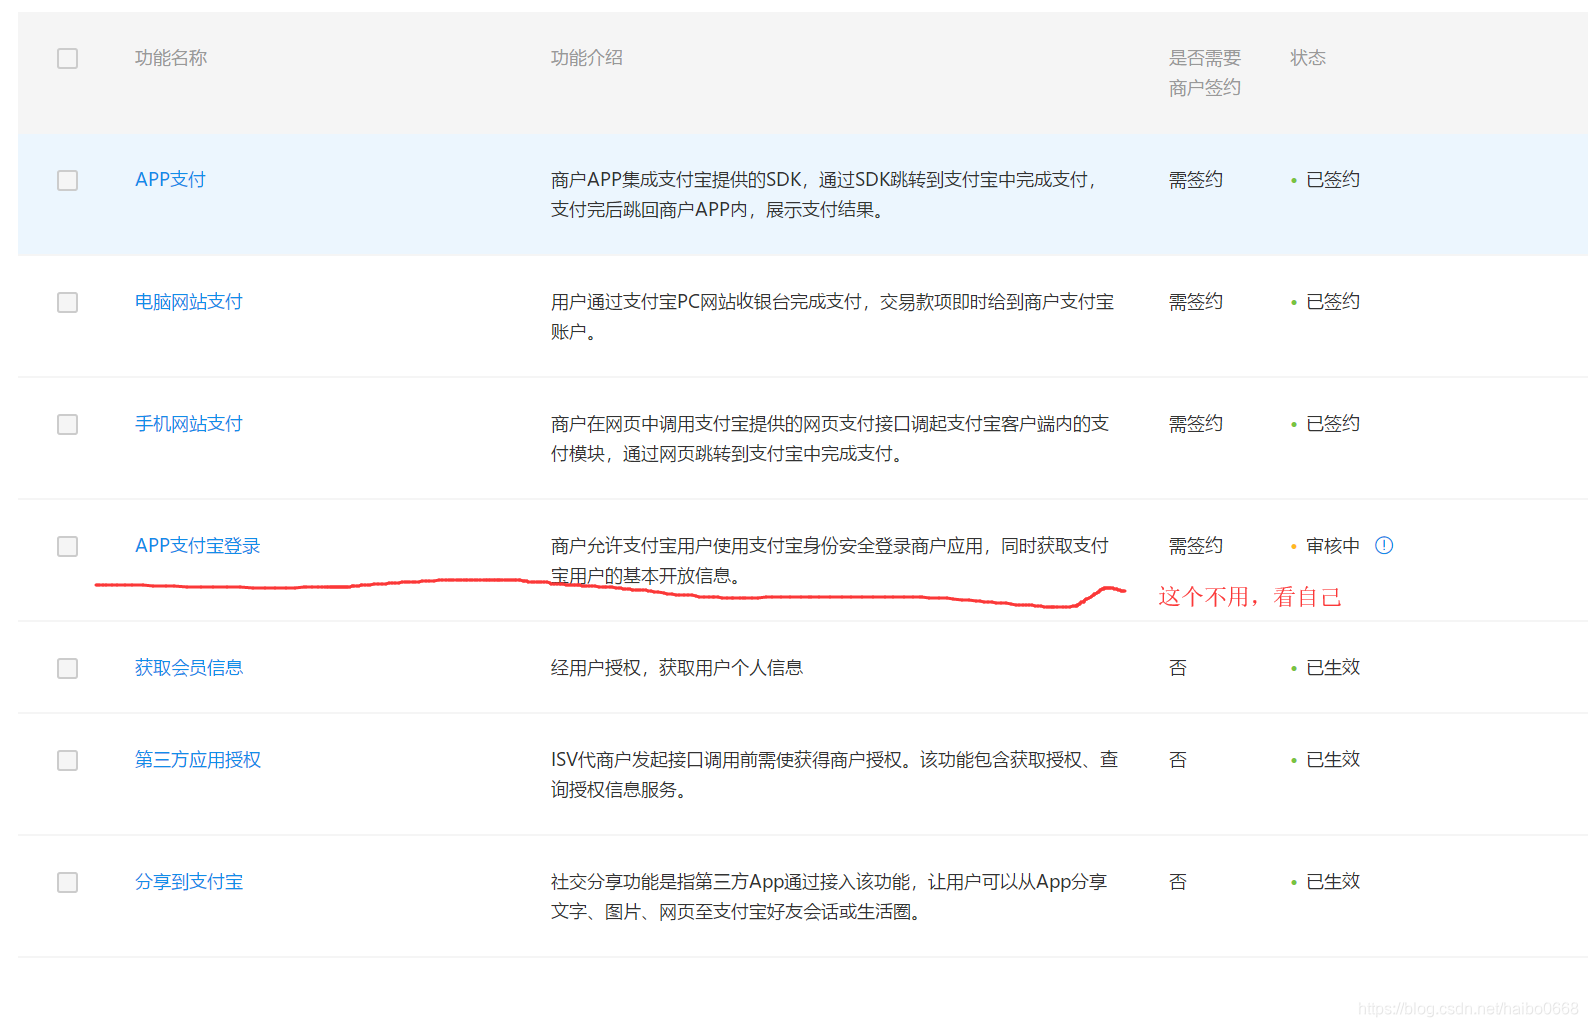Click 否 in the 分享到支付宝 row

tap(1178, 881)
